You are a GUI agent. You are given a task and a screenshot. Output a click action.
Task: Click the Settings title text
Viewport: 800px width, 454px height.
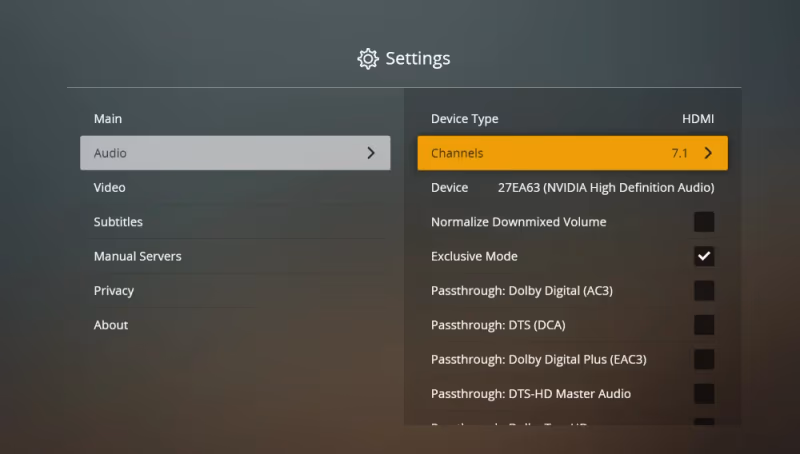[x=418, y=59]
